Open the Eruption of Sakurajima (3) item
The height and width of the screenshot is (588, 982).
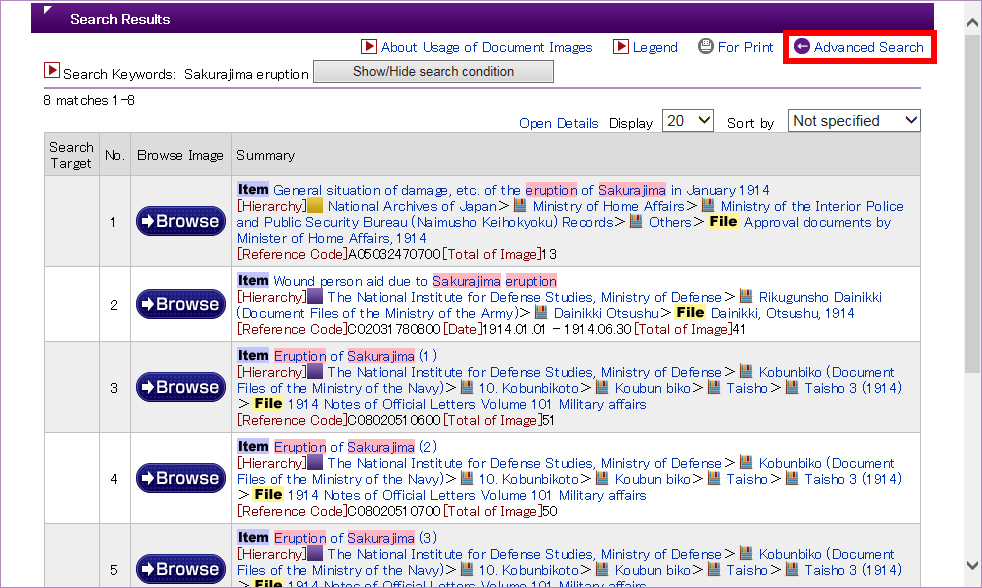click(x=355, y=537)
